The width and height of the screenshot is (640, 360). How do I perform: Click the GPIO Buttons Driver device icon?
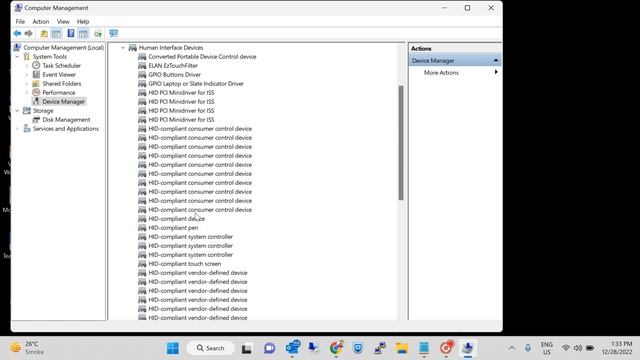pos(142,74)
